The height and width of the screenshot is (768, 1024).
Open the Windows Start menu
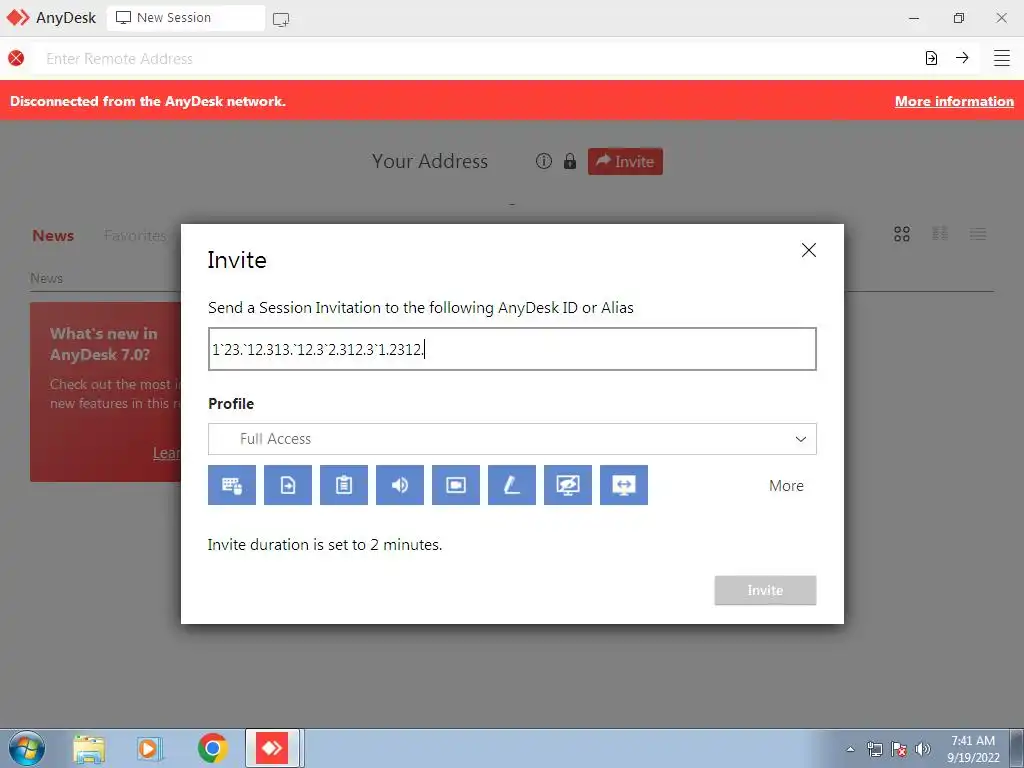pos(27,748)
